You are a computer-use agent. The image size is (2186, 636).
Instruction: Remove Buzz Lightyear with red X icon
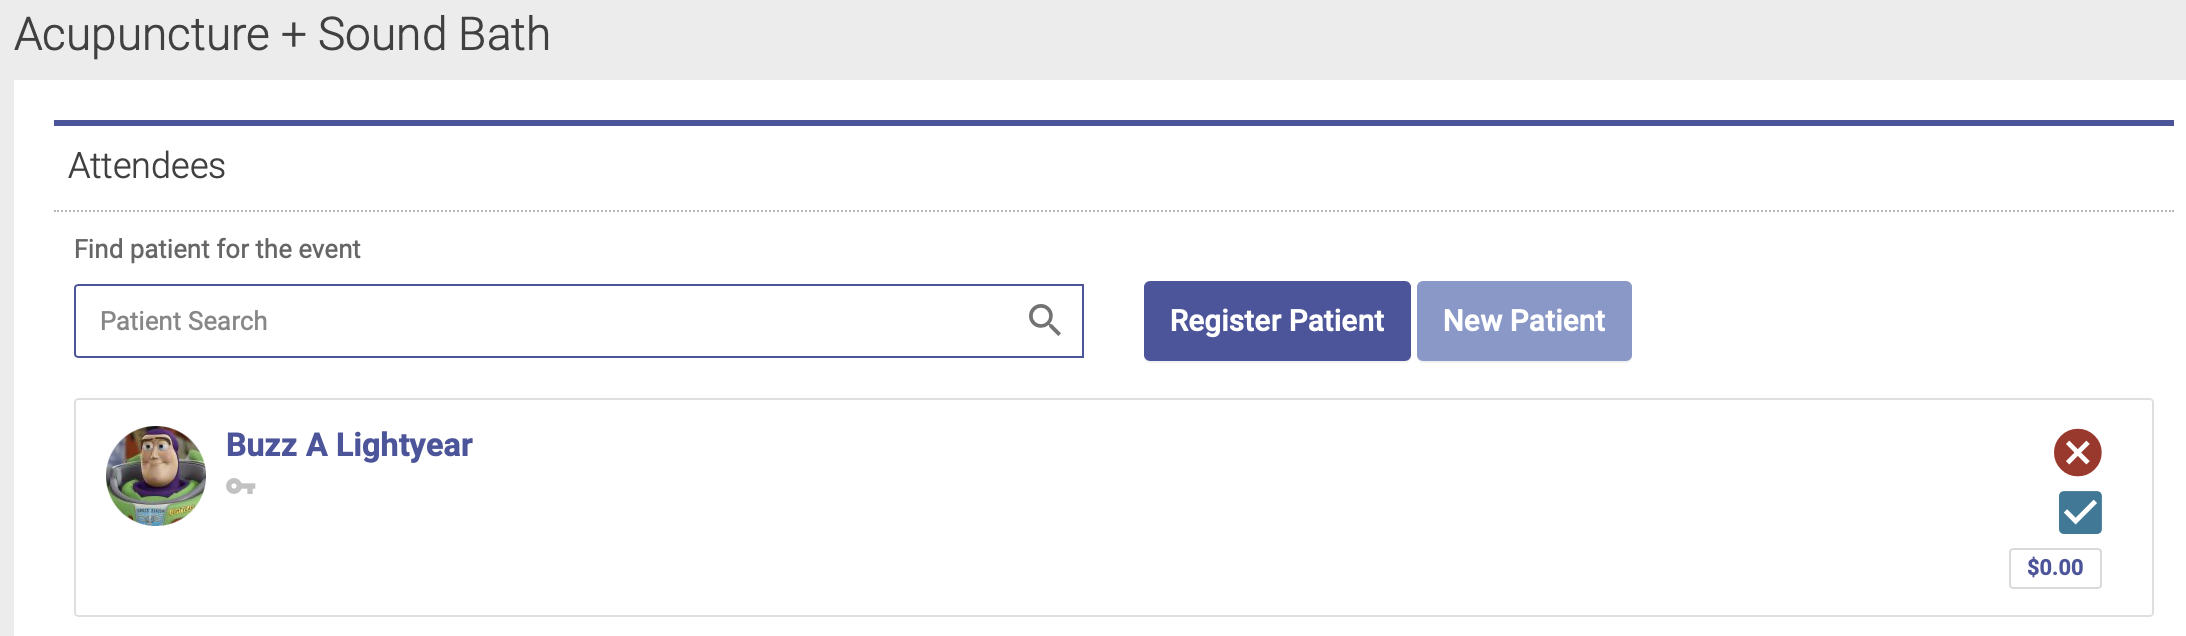click(2077, 453)
